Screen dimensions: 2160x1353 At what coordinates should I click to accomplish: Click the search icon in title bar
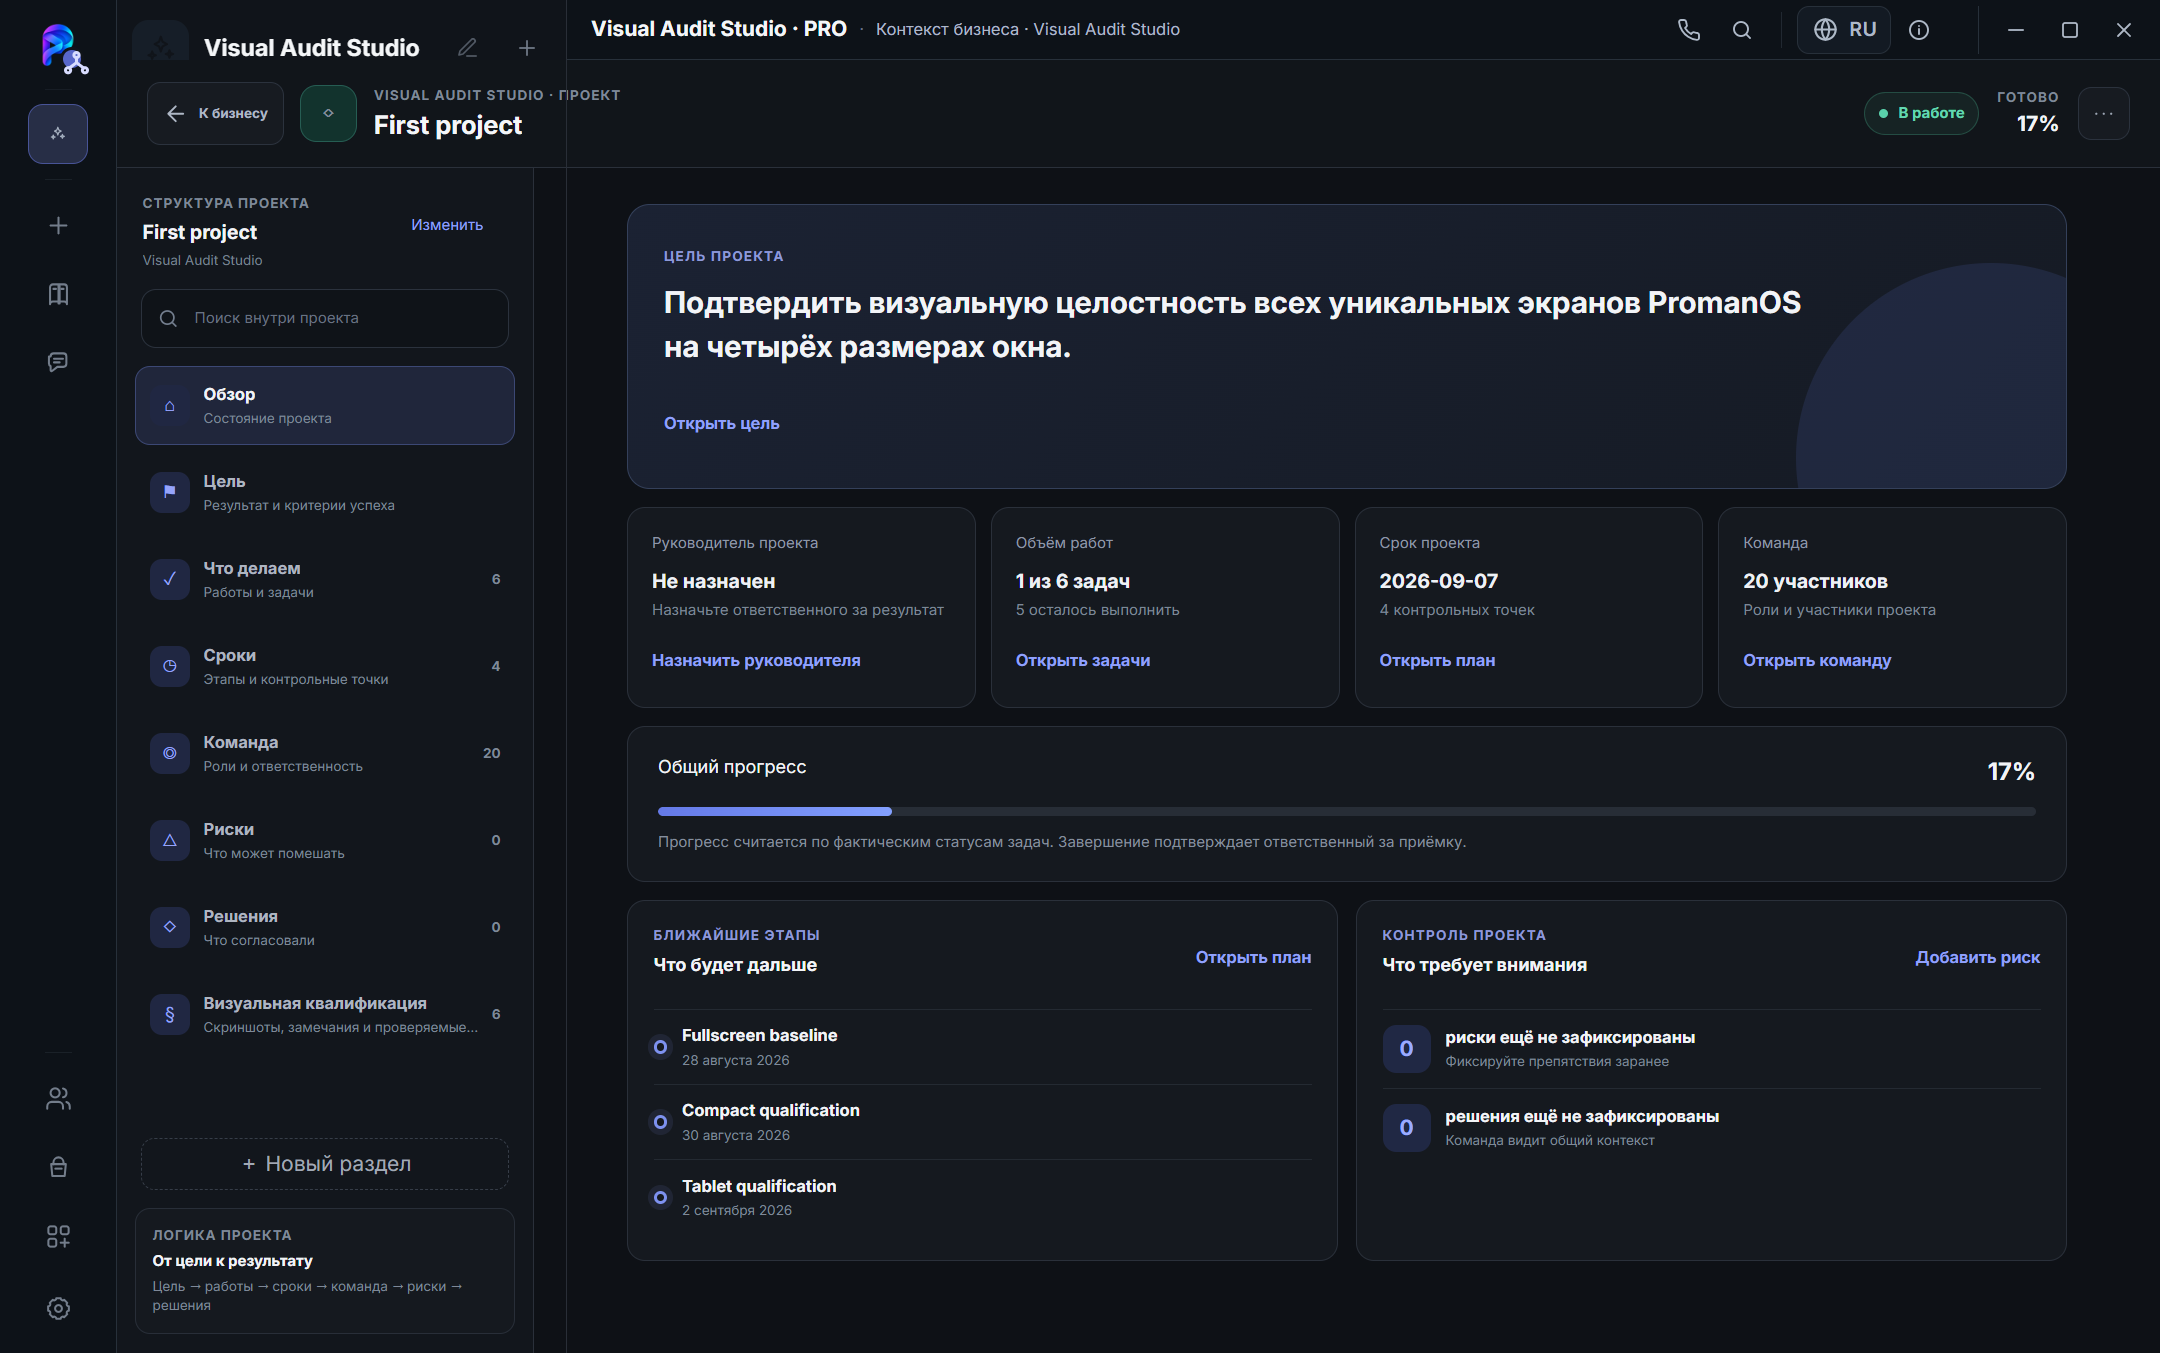(1742, 30)
